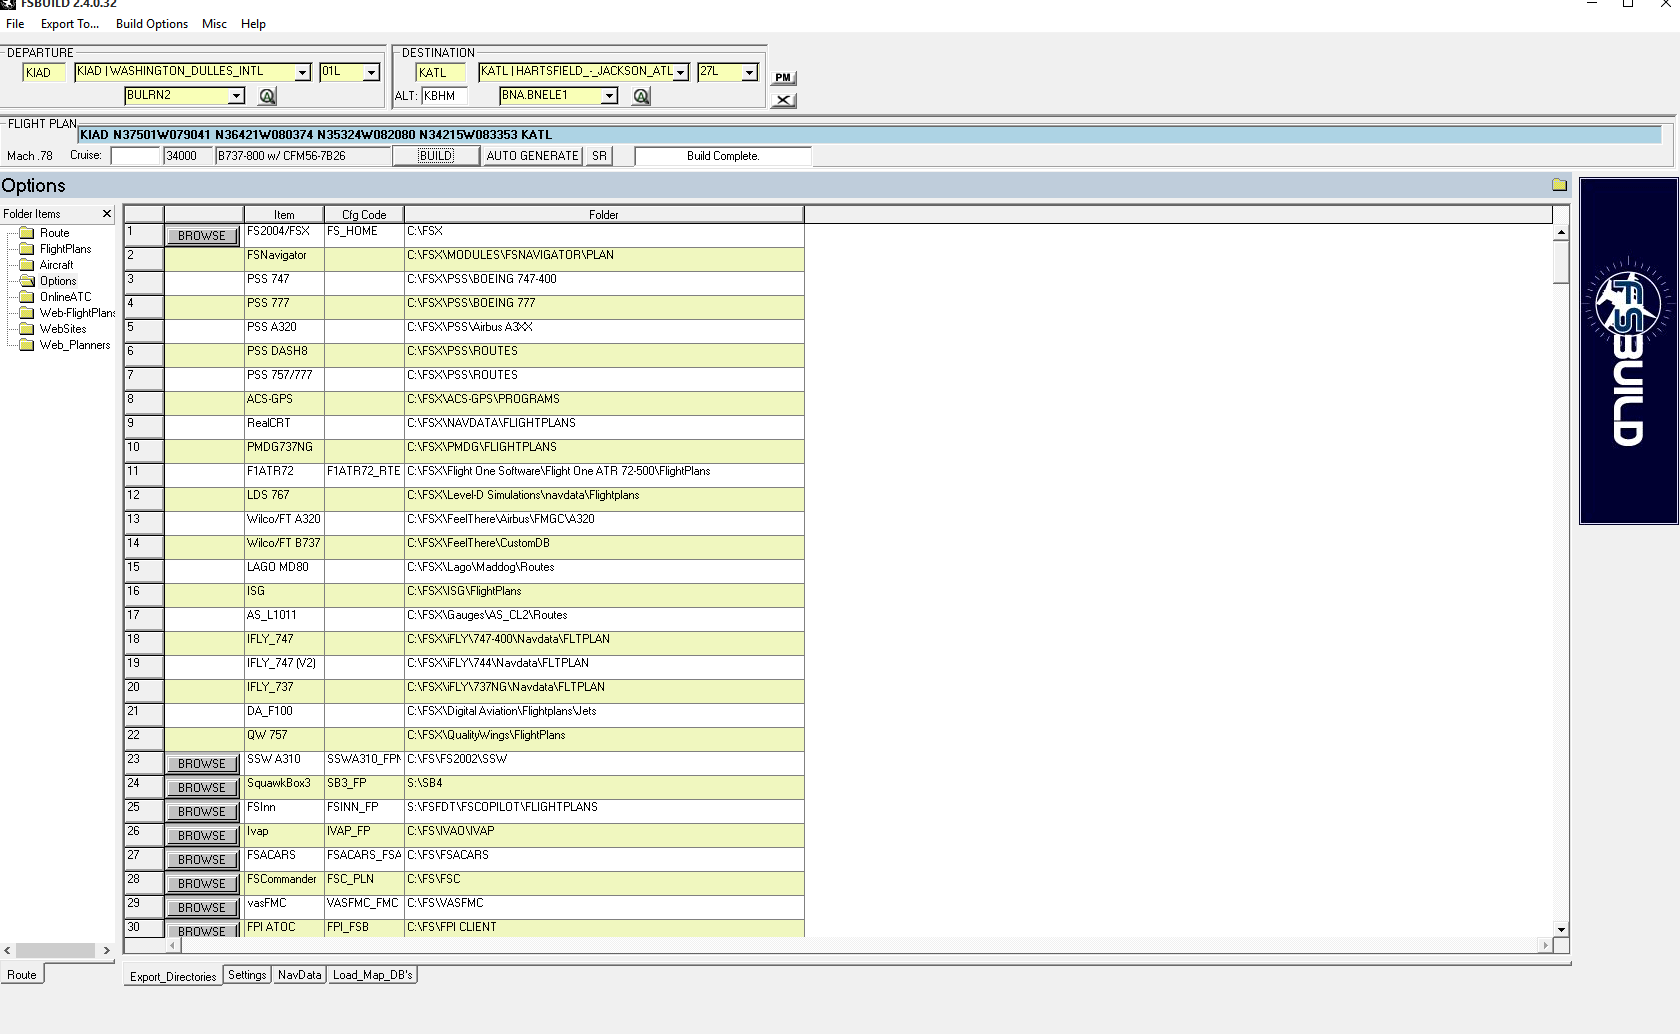Open the Export To... menu
Image resolution: width=1680 pixels, height=1034 pixels.
point(70,24)
